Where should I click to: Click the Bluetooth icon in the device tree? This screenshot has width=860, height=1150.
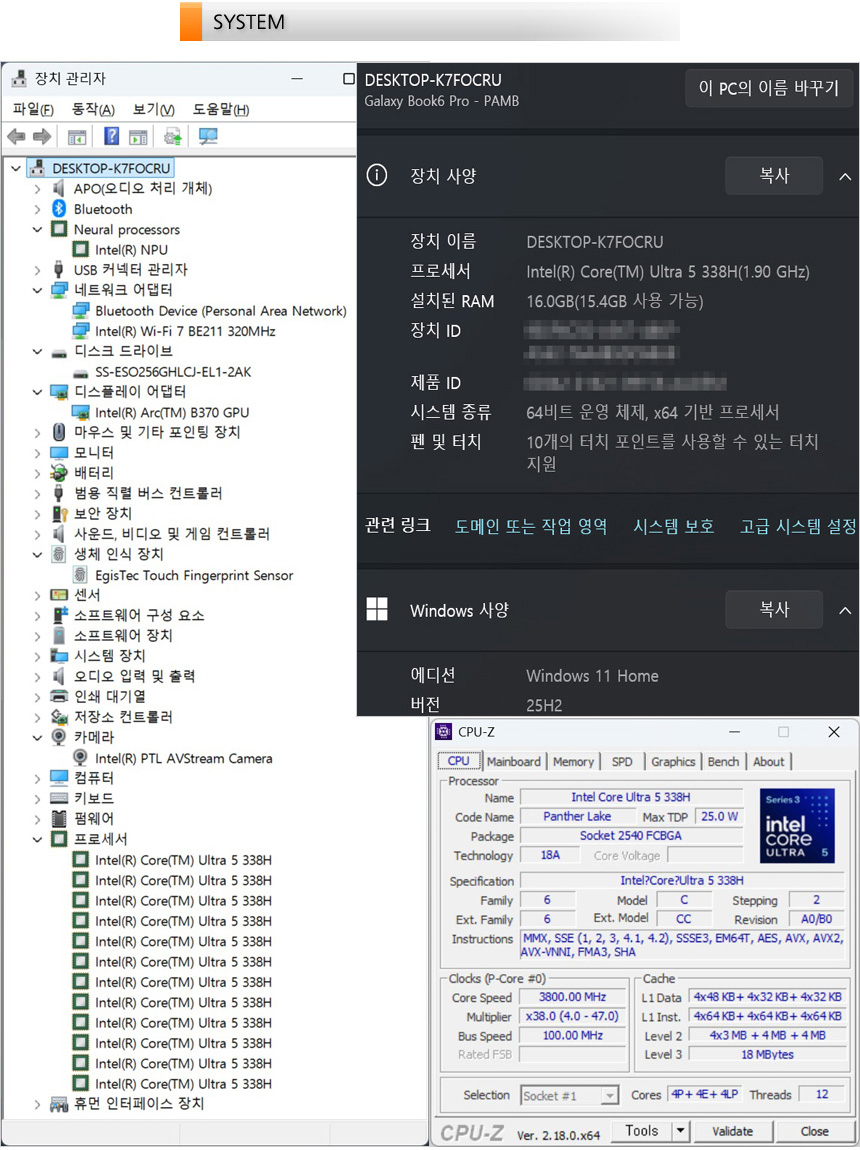pos(59,209)
